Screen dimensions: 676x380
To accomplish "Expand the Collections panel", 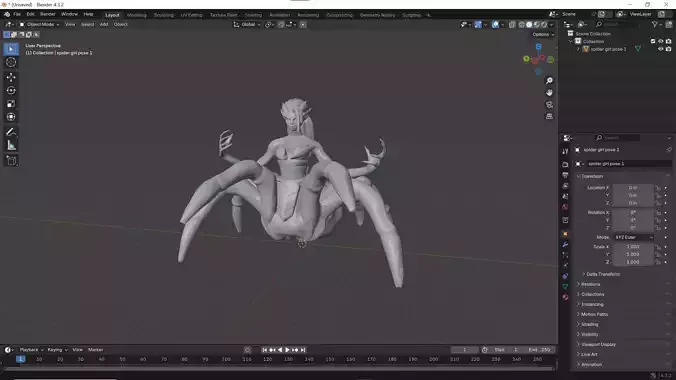I will coord(592,294).
